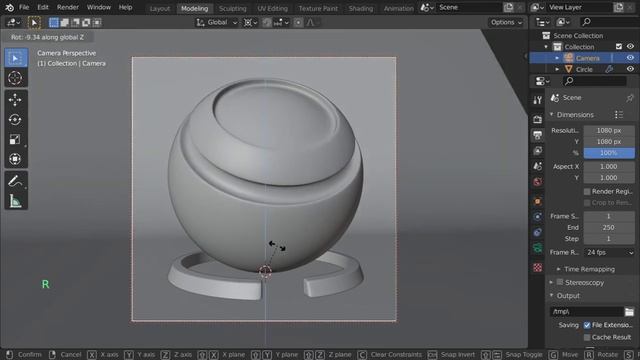Screen dimensions: 640x360
Task: Hide the Collection in viewport
Action: click(x=630, y=47)
